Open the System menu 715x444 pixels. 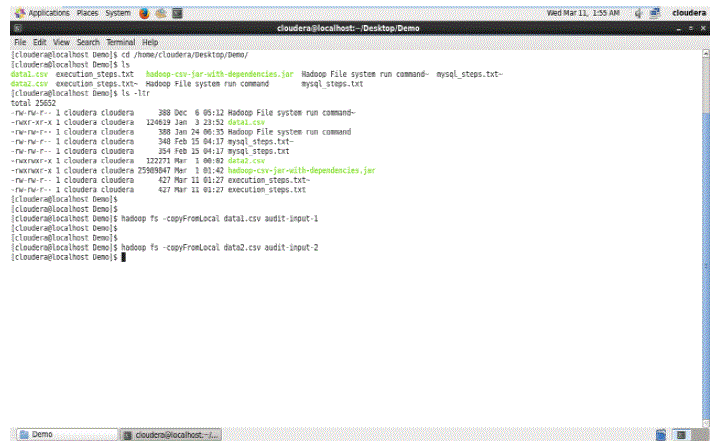click(117, 12)
